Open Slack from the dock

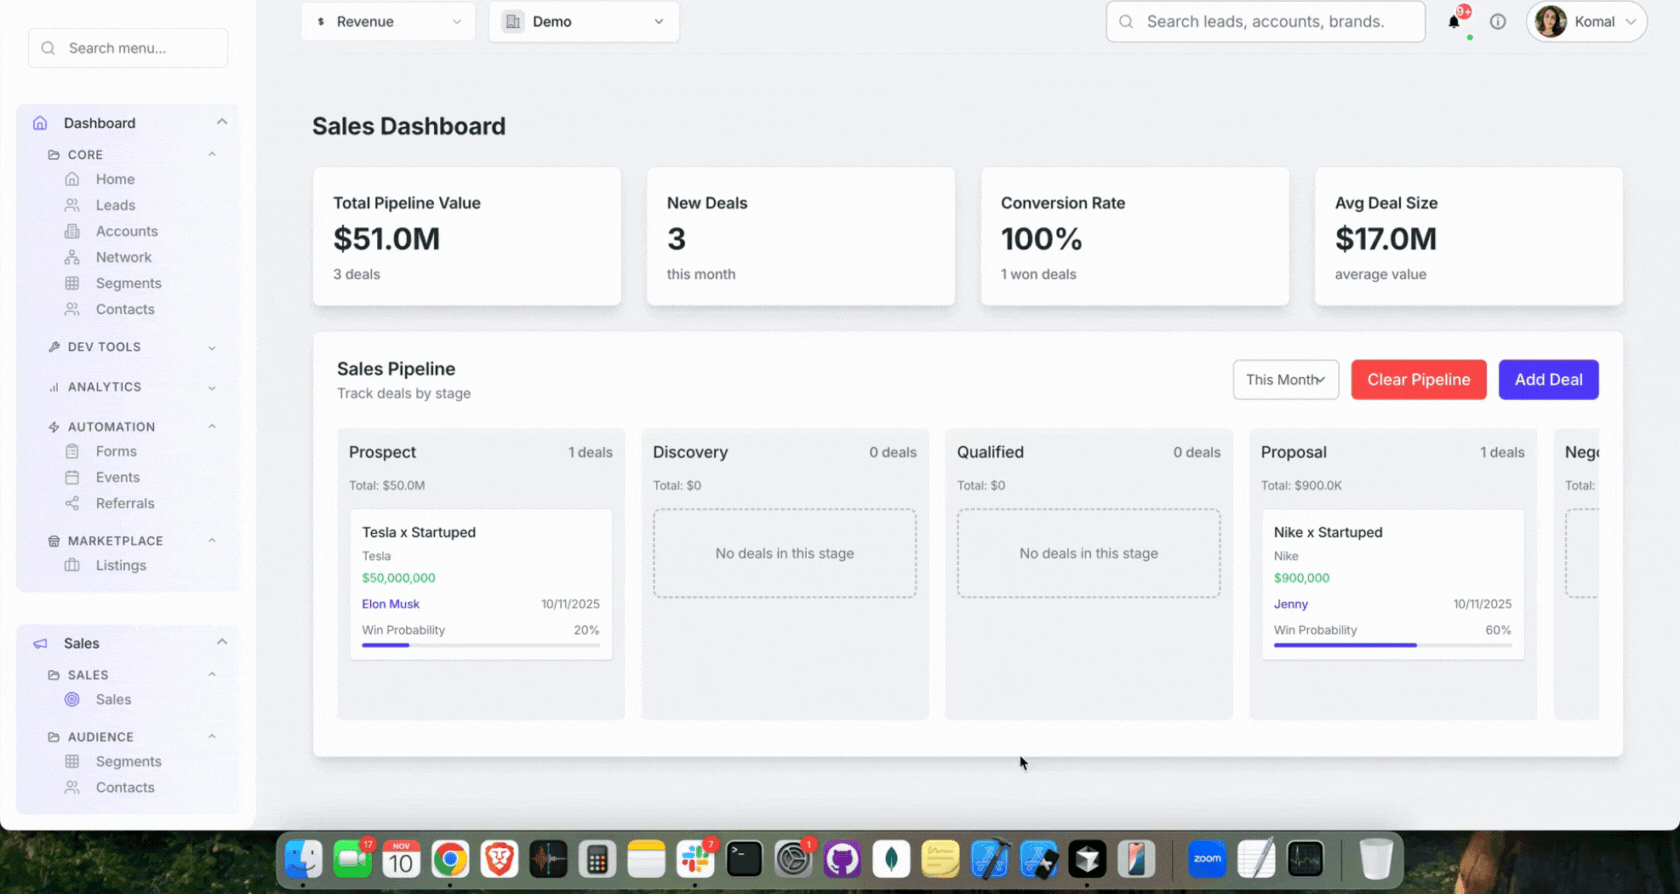(695, 859)
